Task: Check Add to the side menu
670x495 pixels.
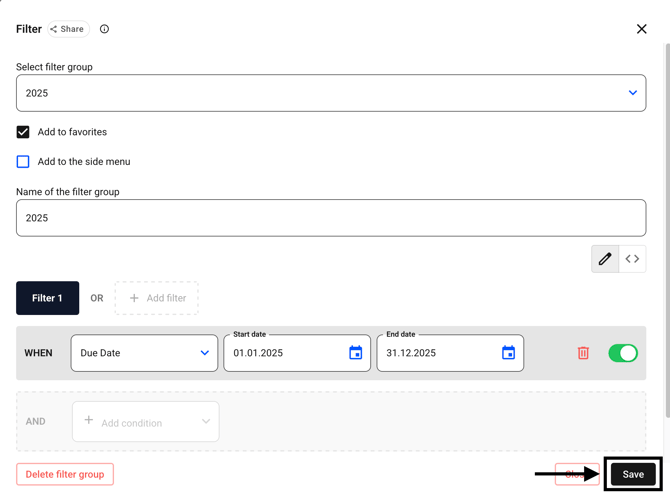Action: pyautogui.click(x=23, y=162)
